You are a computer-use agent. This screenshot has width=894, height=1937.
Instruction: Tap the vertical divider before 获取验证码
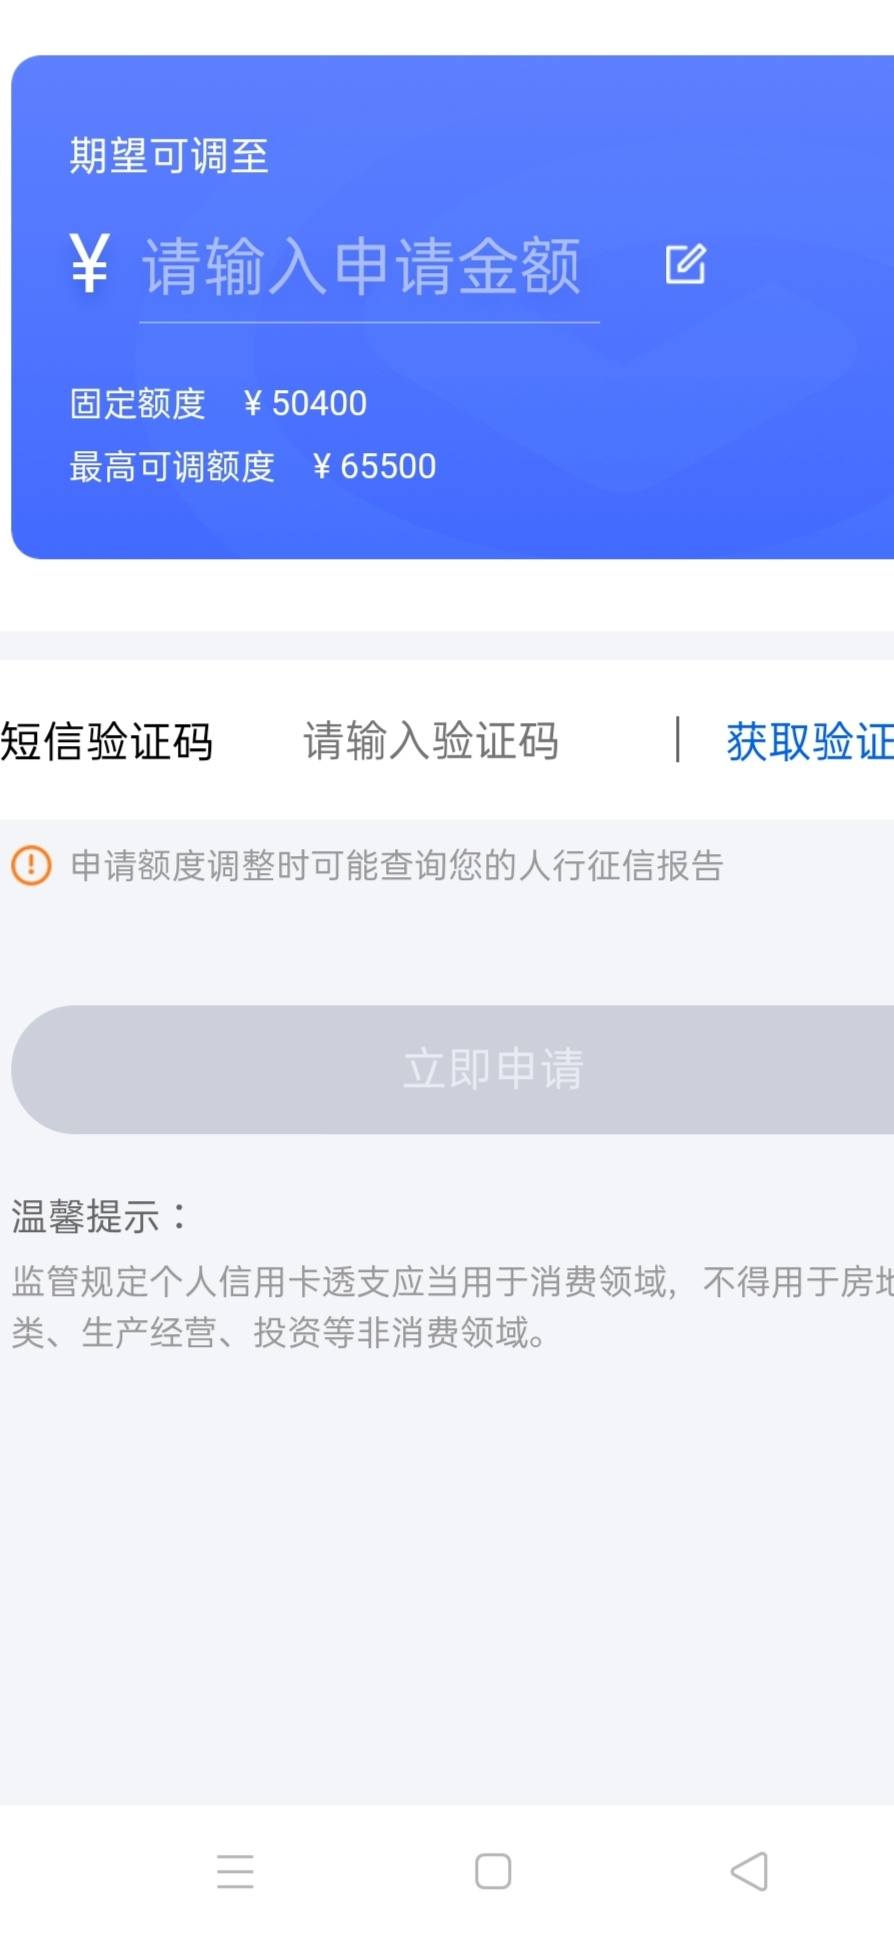(678, 740)
